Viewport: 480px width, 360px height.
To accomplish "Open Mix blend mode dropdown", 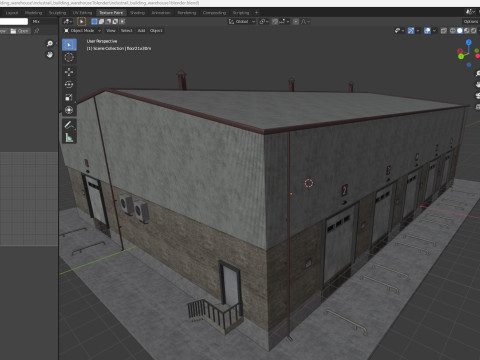I will pyautogui.click(x=44, y=22).
